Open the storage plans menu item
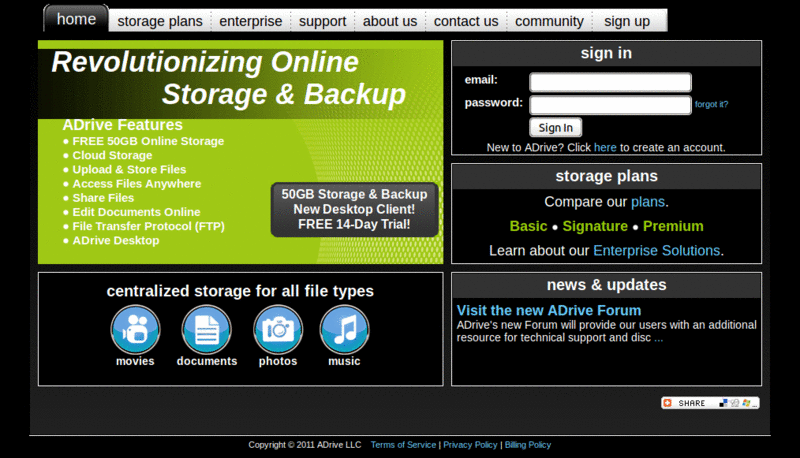Screen dimensions: 800x458 pos(160,21)
